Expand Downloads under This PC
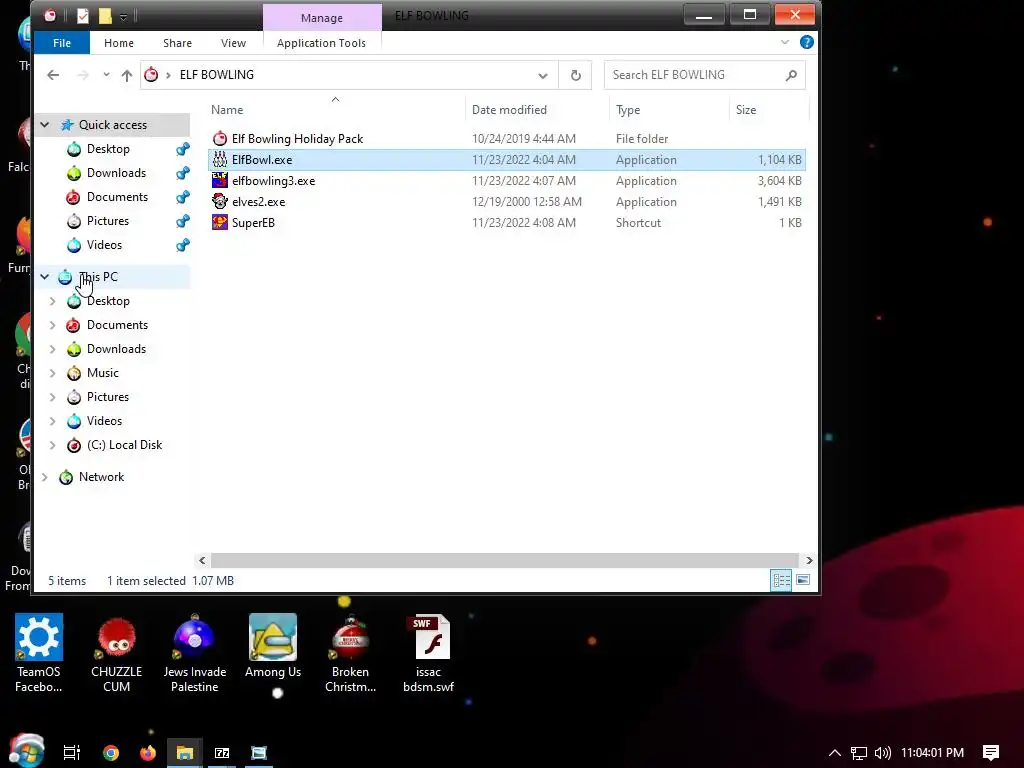This screenshot has height=768, width=1024. [53, 349]
